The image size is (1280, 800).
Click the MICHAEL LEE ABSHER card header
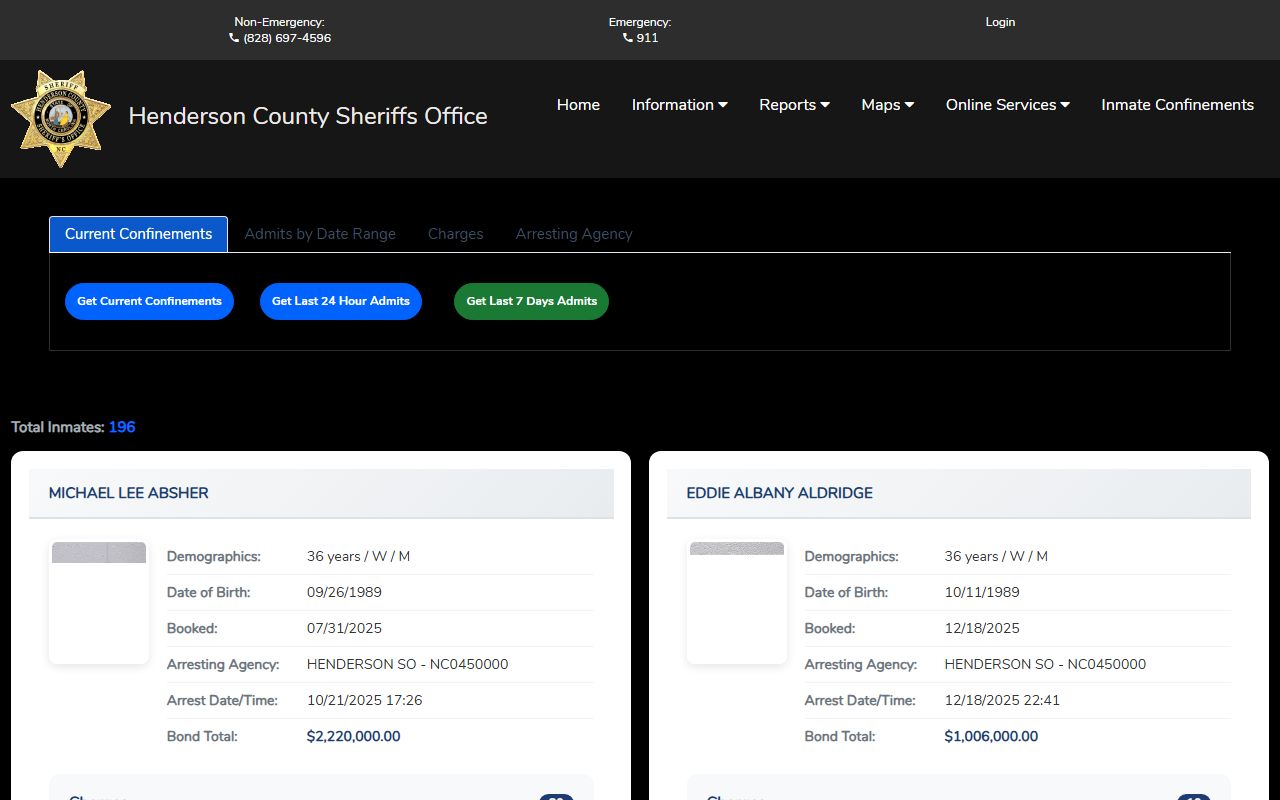[321, 493]
